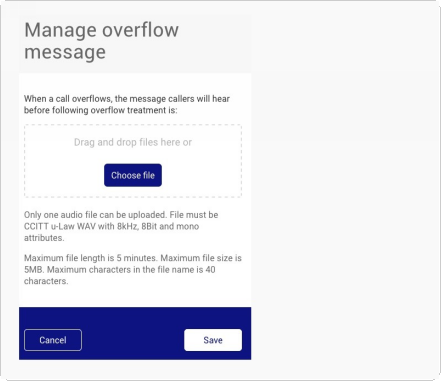Click the 'Only one audio file' requirements paragraph

(121, 226)
